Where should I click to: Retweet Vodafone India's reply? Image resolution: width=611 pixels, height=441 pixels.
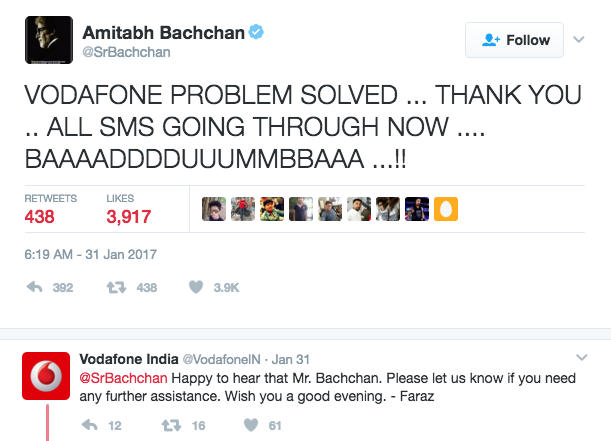[170, 426]
